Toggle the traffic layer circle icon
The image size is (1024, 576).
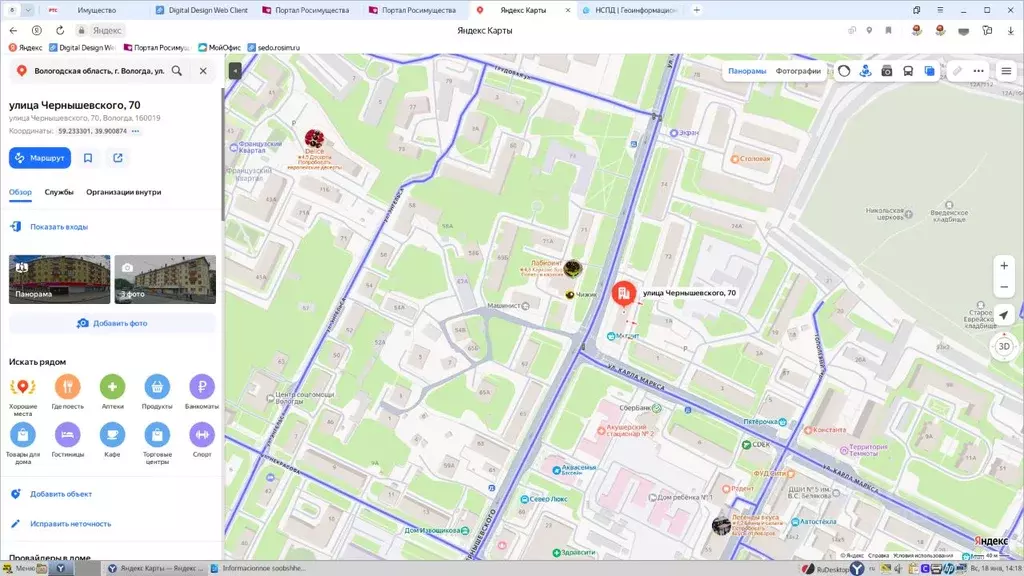844,71
